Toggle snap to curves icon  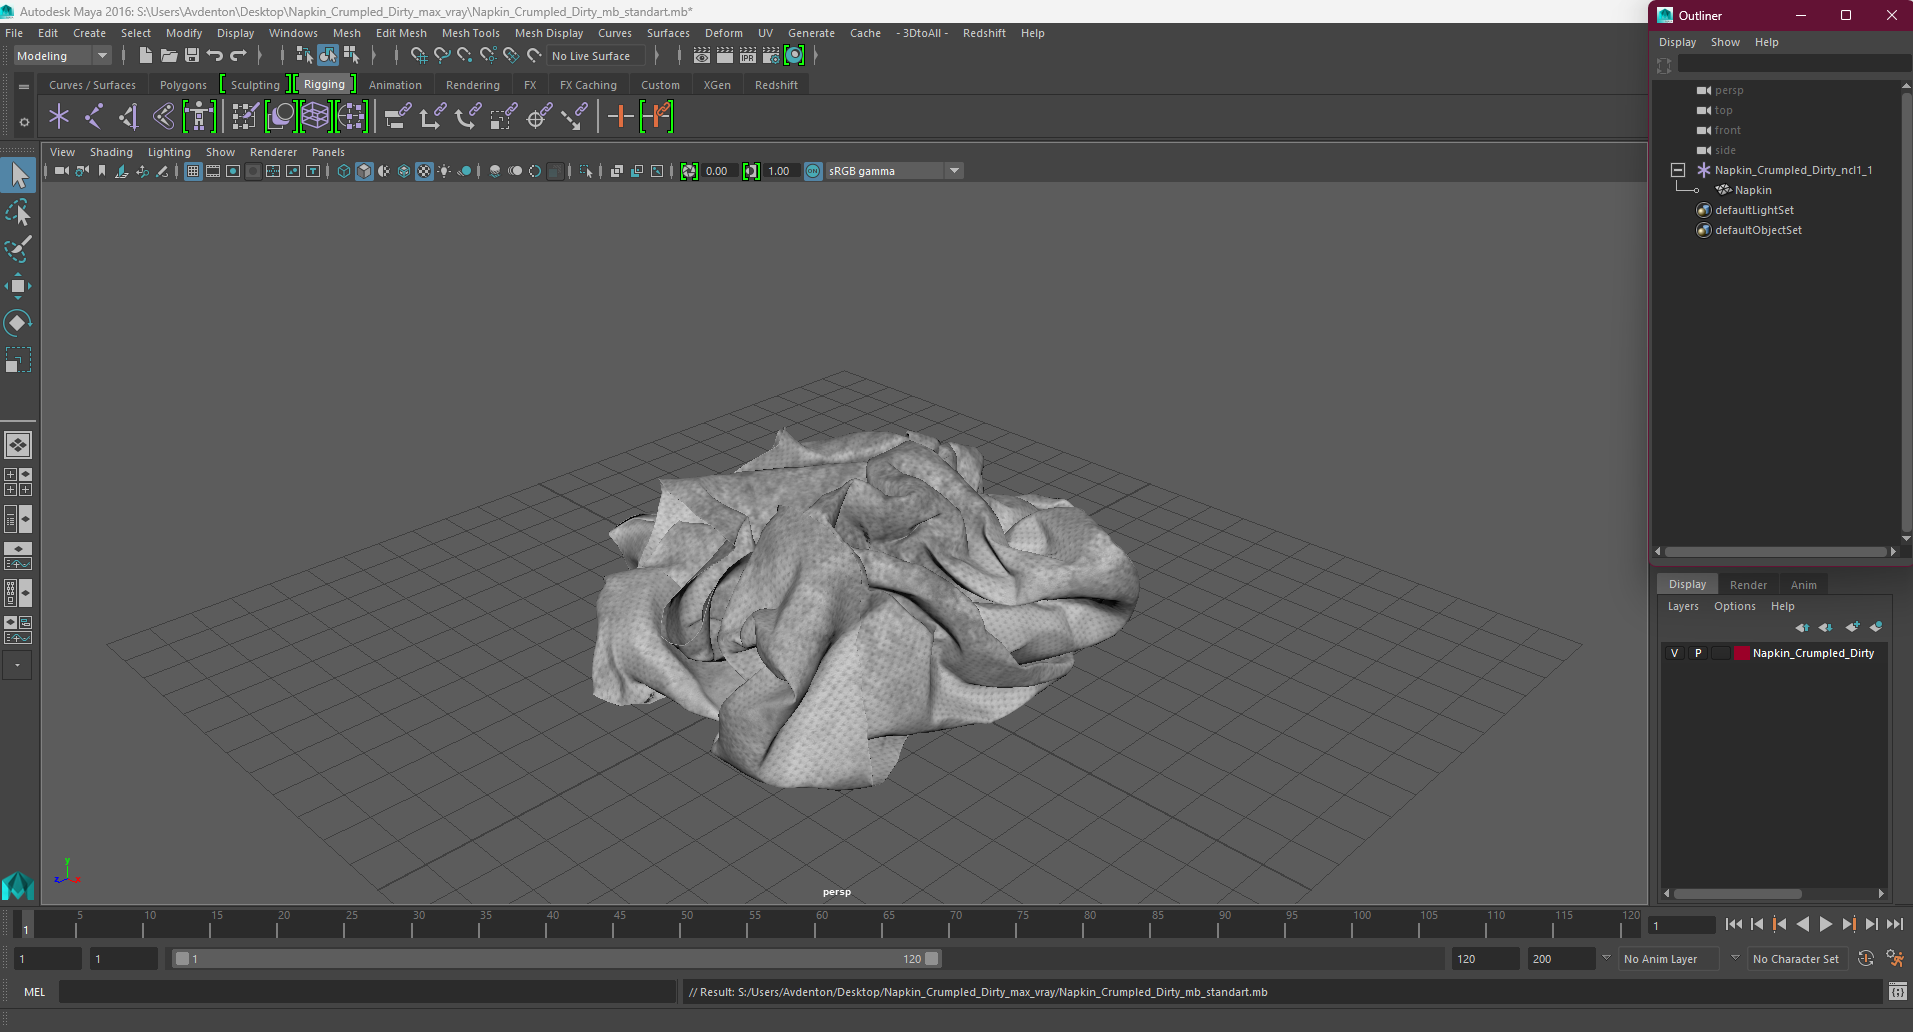click(441, 56)
